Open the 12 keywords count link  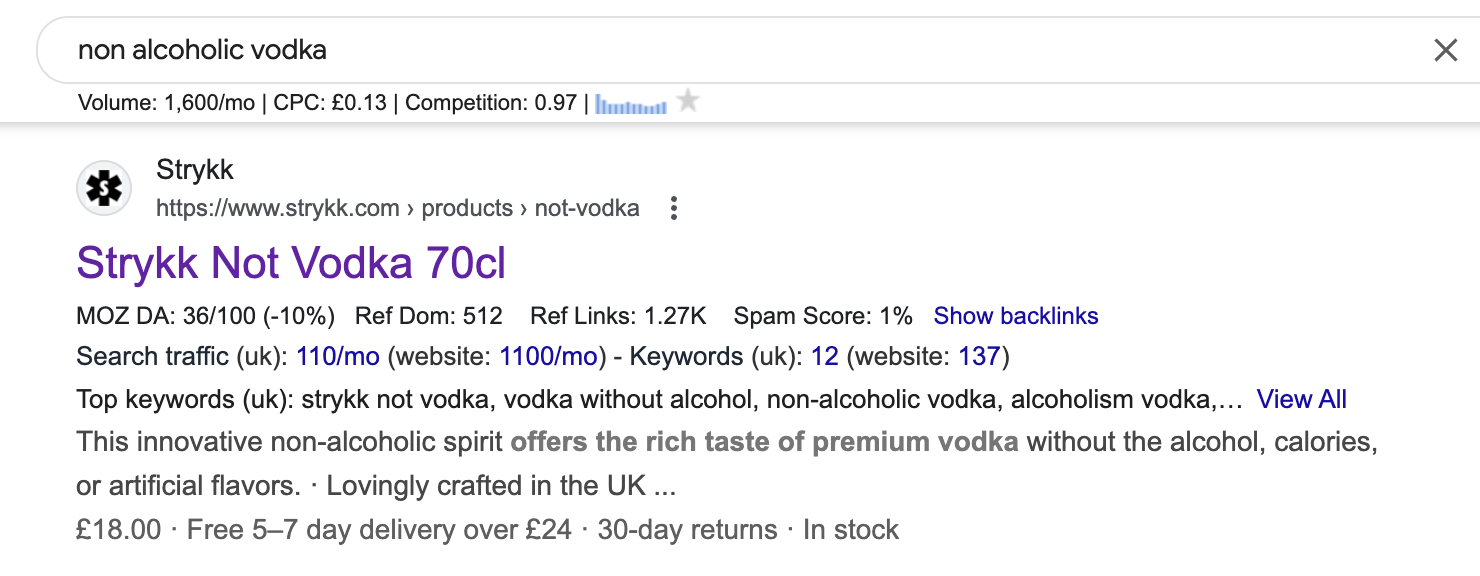(x=825, y=357)
